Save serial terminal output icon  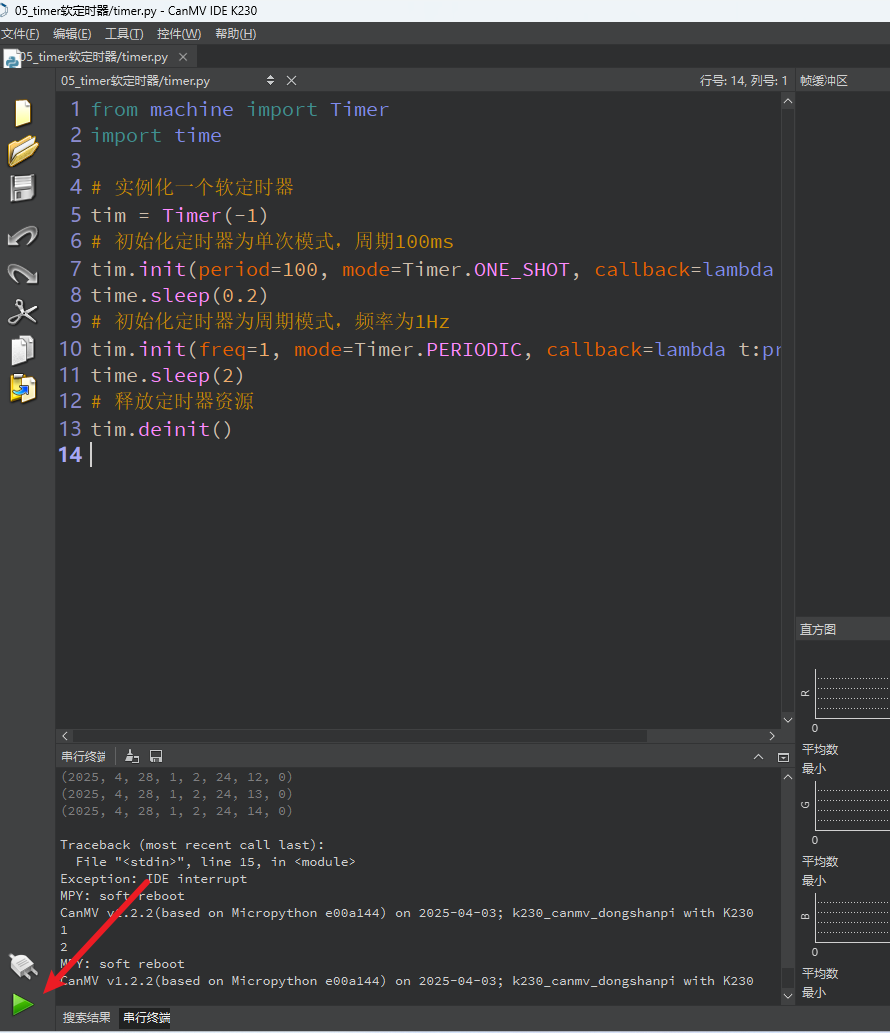tap(156, 756)
